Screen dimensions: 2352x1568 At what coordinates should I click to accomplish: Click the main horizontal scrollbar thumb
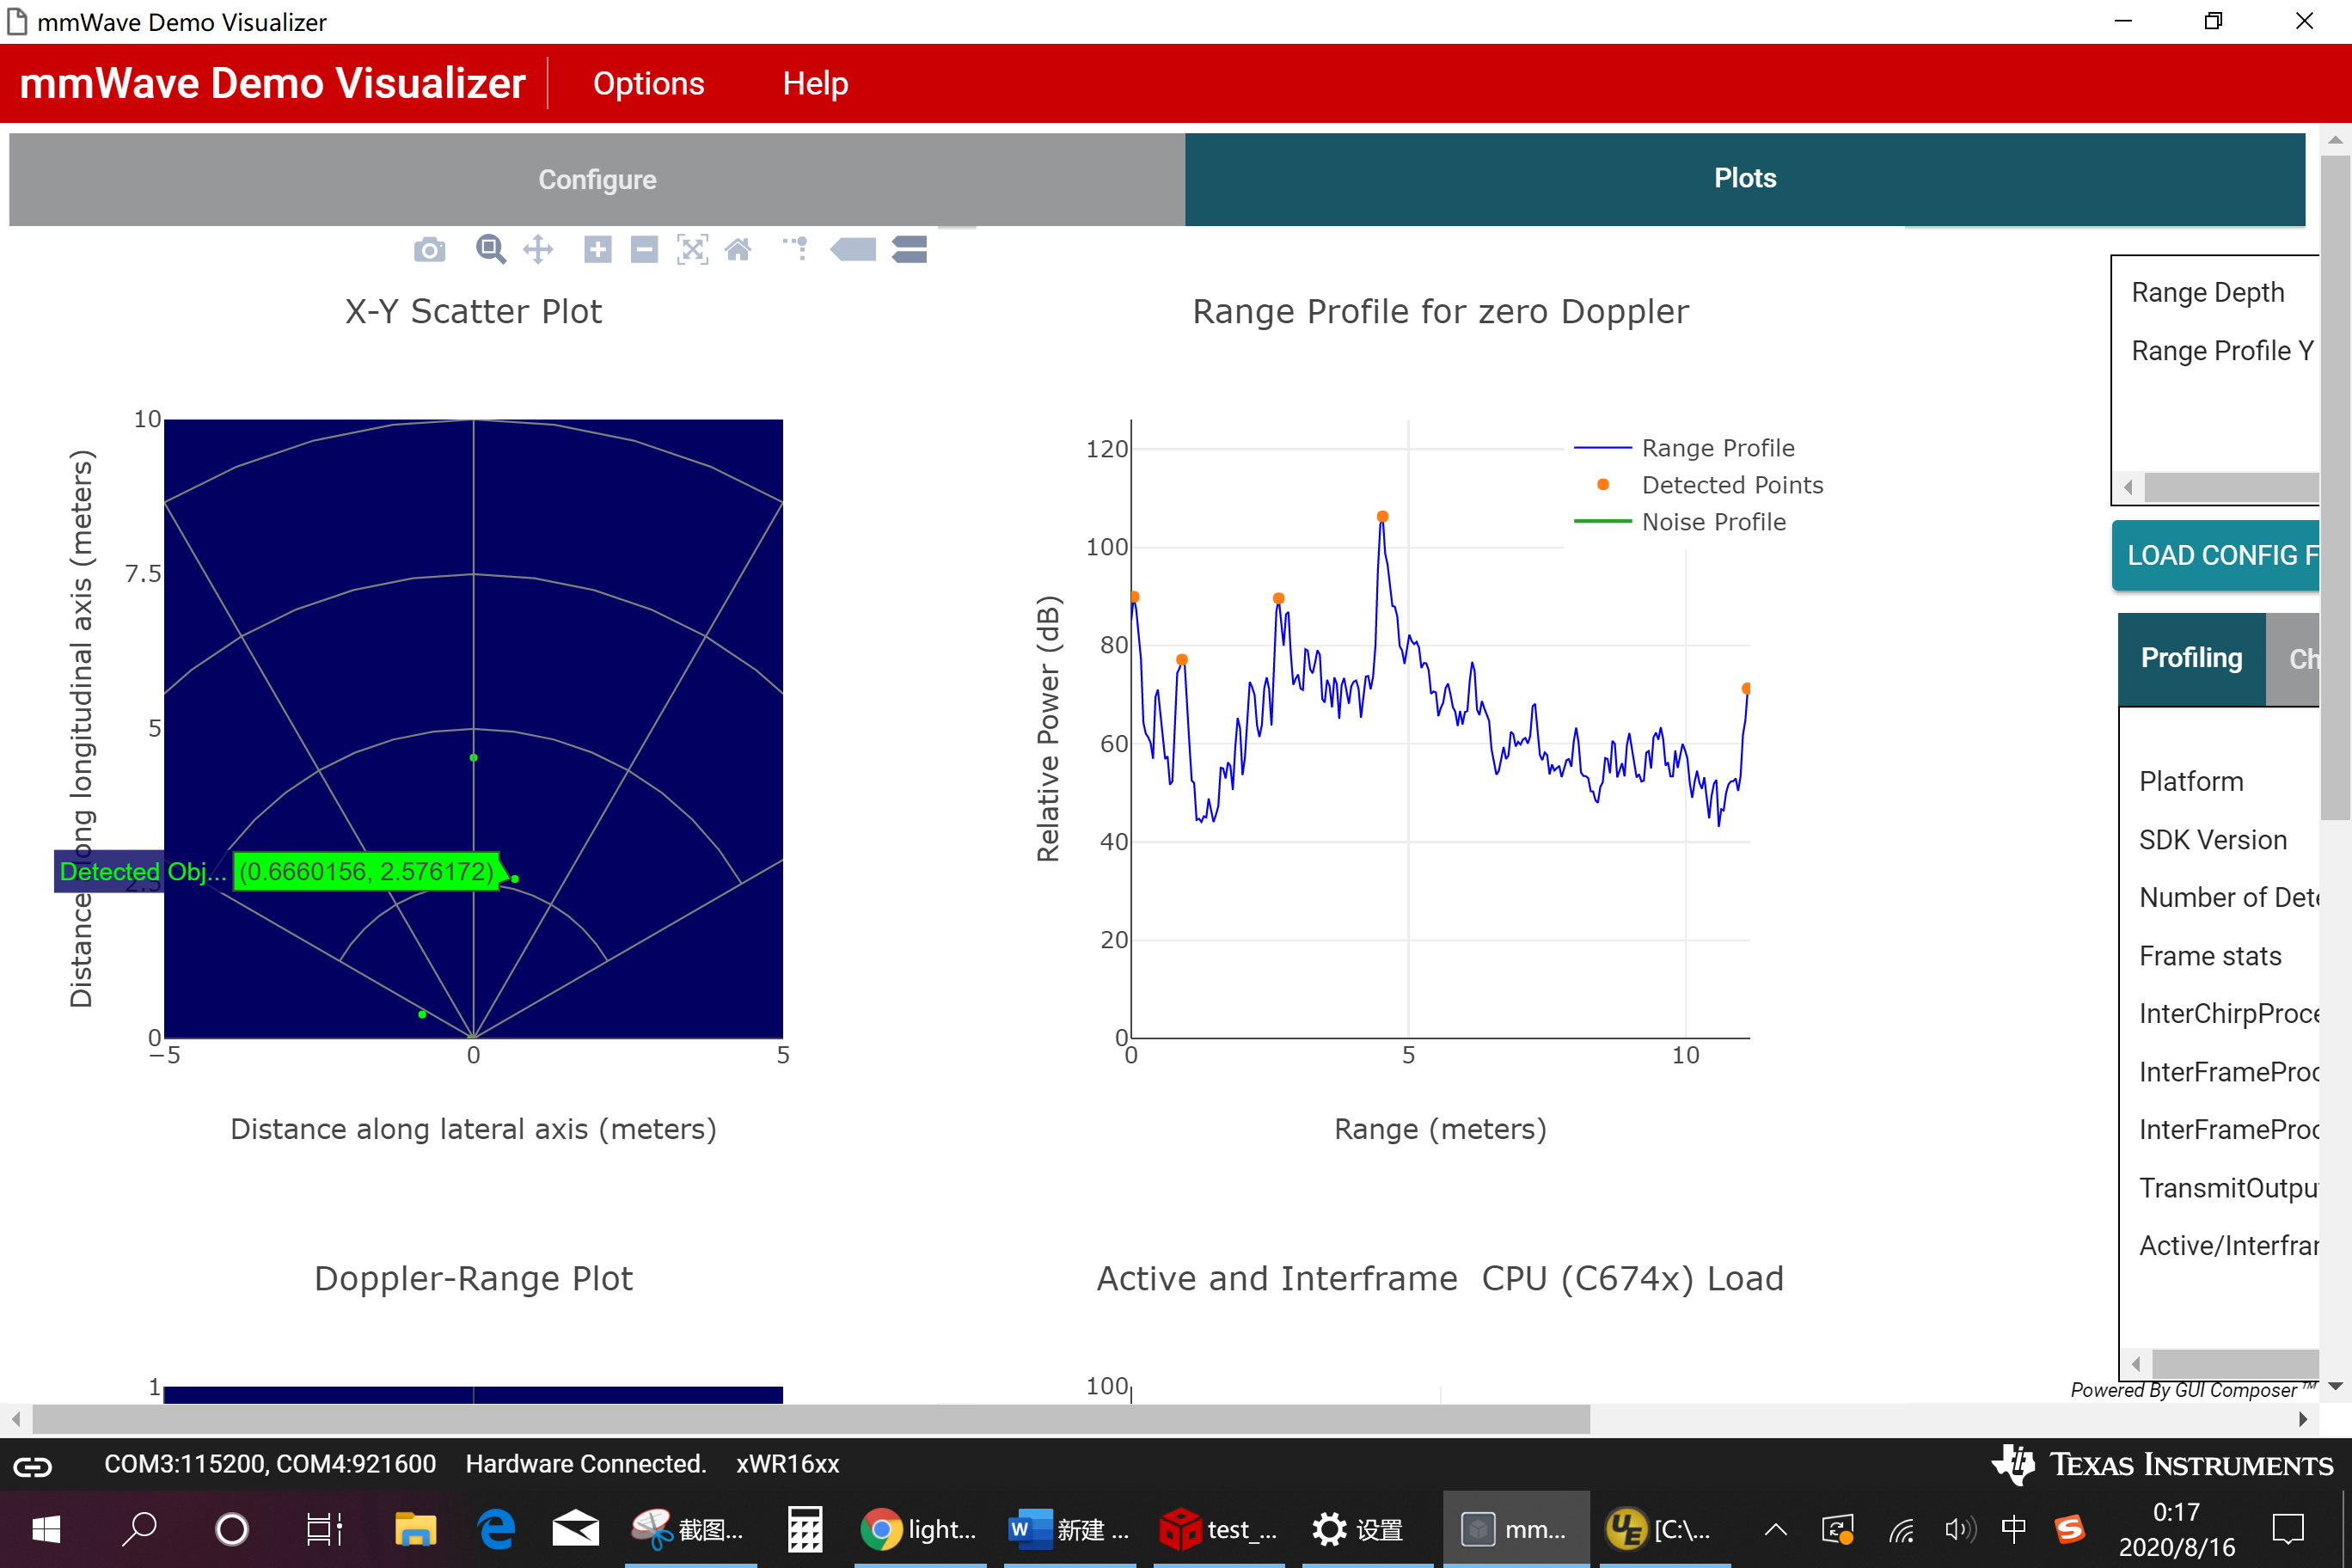810,1418
